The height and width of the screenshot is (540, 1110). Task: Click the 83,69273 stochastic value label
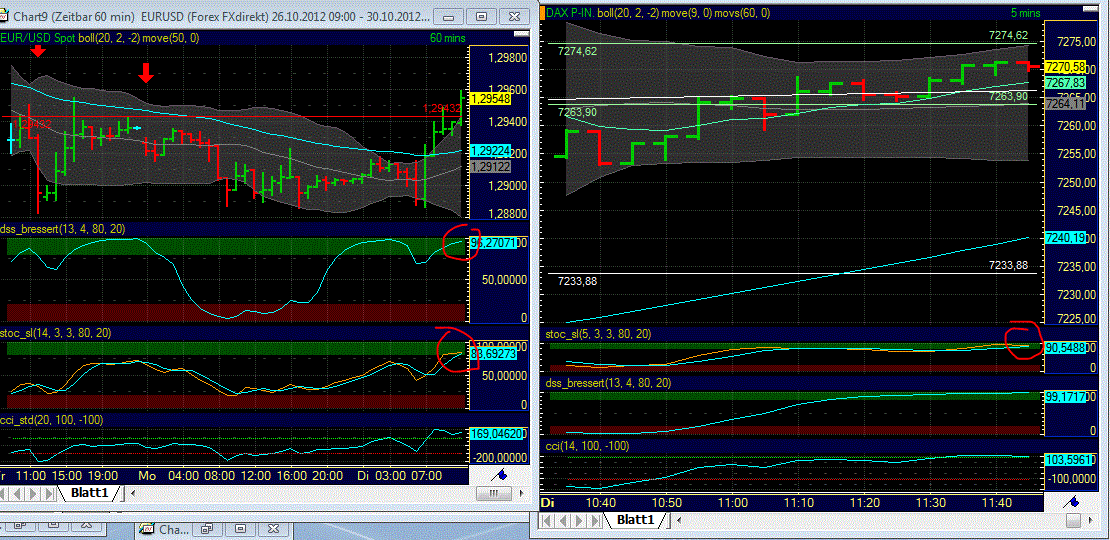(493, 352)
